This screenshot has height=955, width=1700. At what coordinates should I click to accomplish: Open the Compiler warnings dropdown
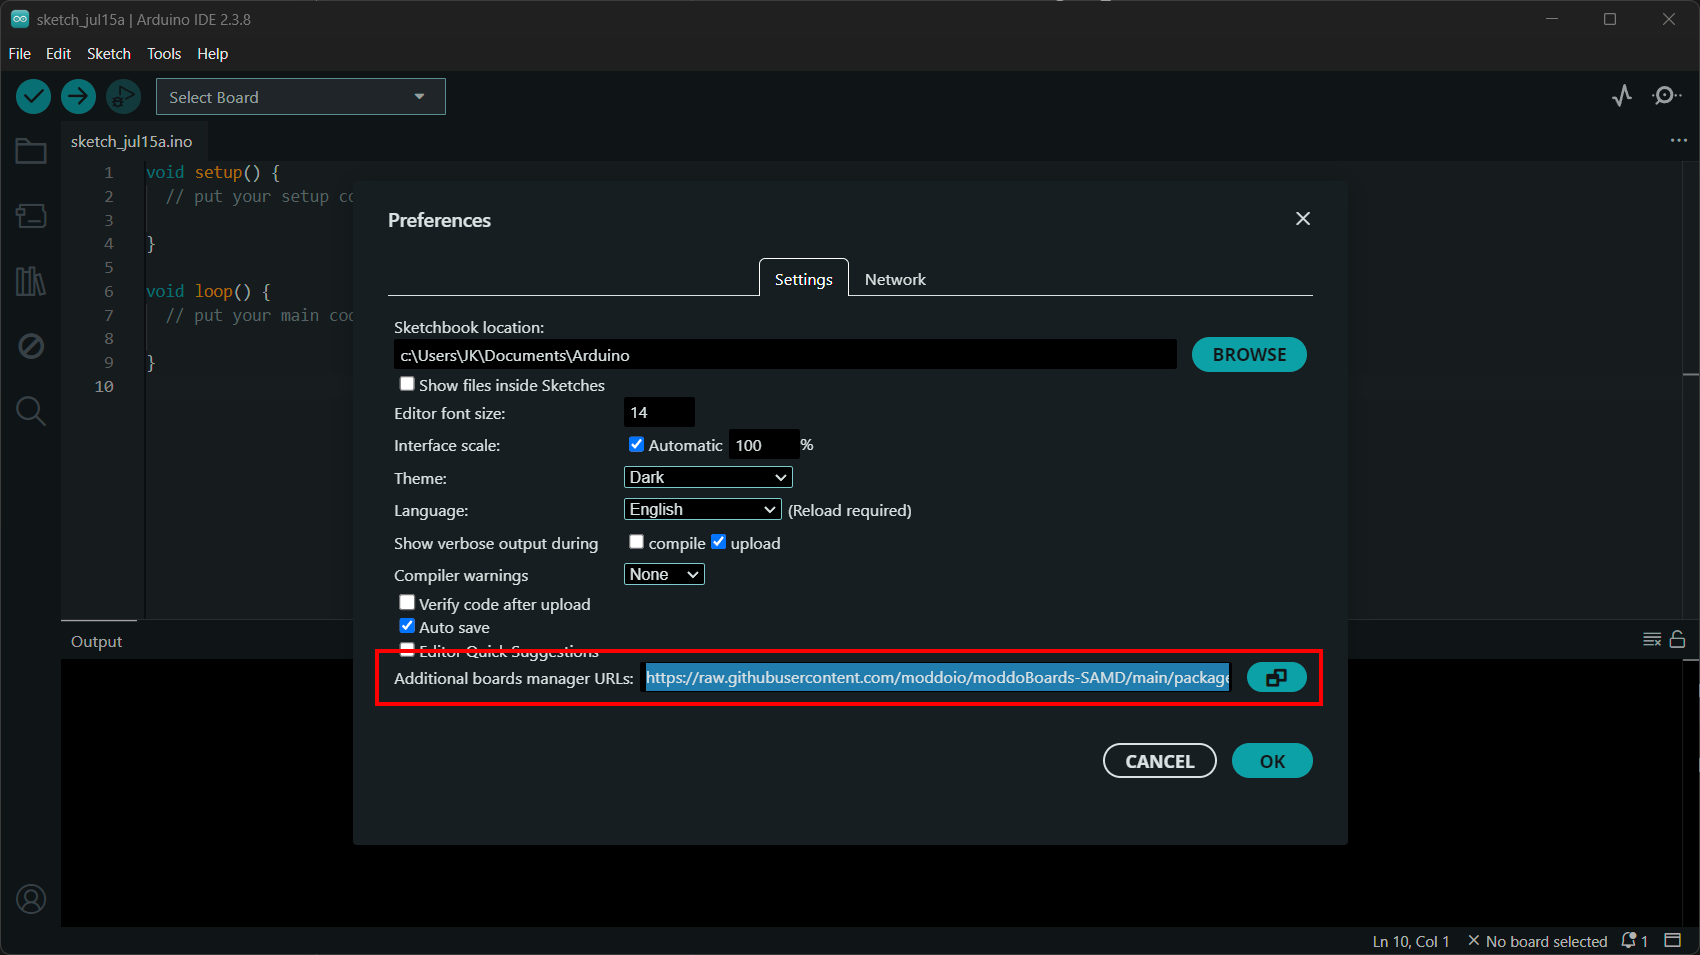(x=664, y=574)
